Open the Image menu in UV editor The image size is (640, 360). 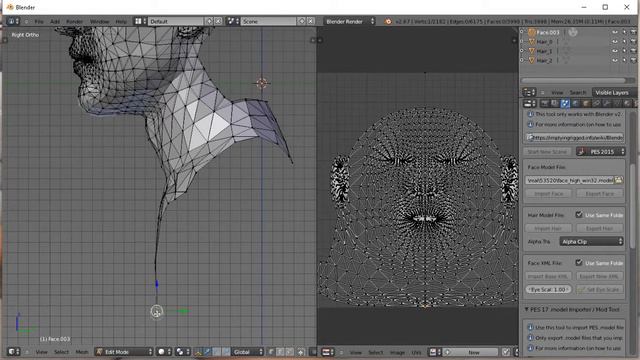pos(397,352)
